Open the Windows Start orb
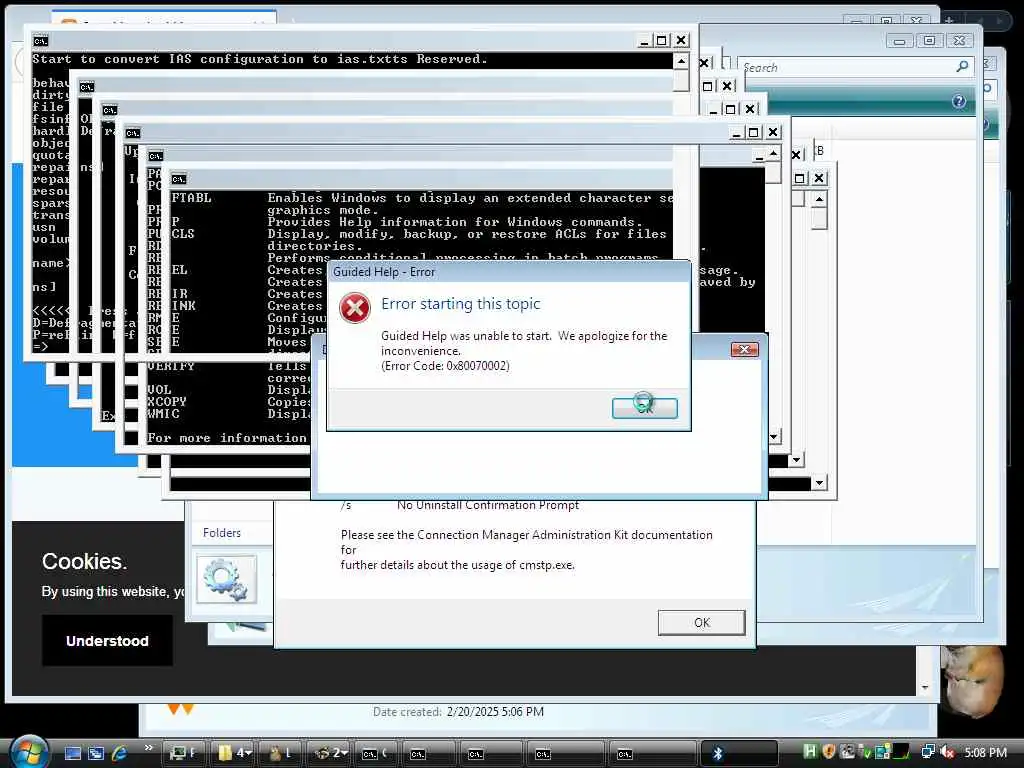 30,752
